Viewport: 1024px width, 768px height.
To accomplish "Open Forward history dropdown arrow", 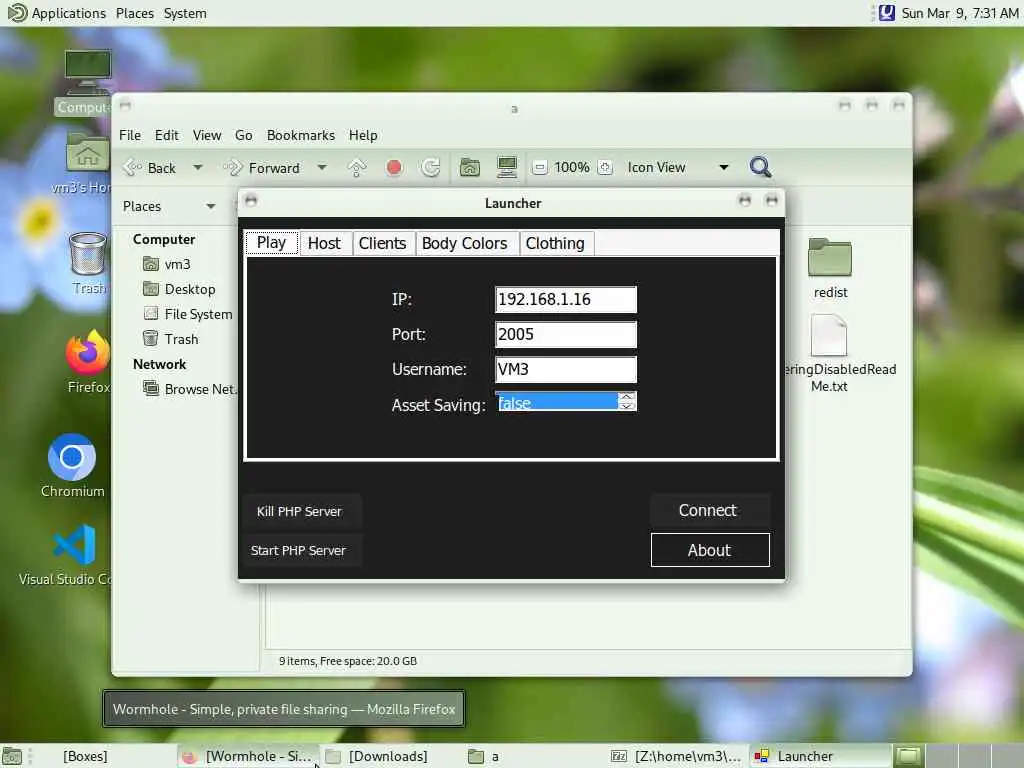I will (322, 168).
